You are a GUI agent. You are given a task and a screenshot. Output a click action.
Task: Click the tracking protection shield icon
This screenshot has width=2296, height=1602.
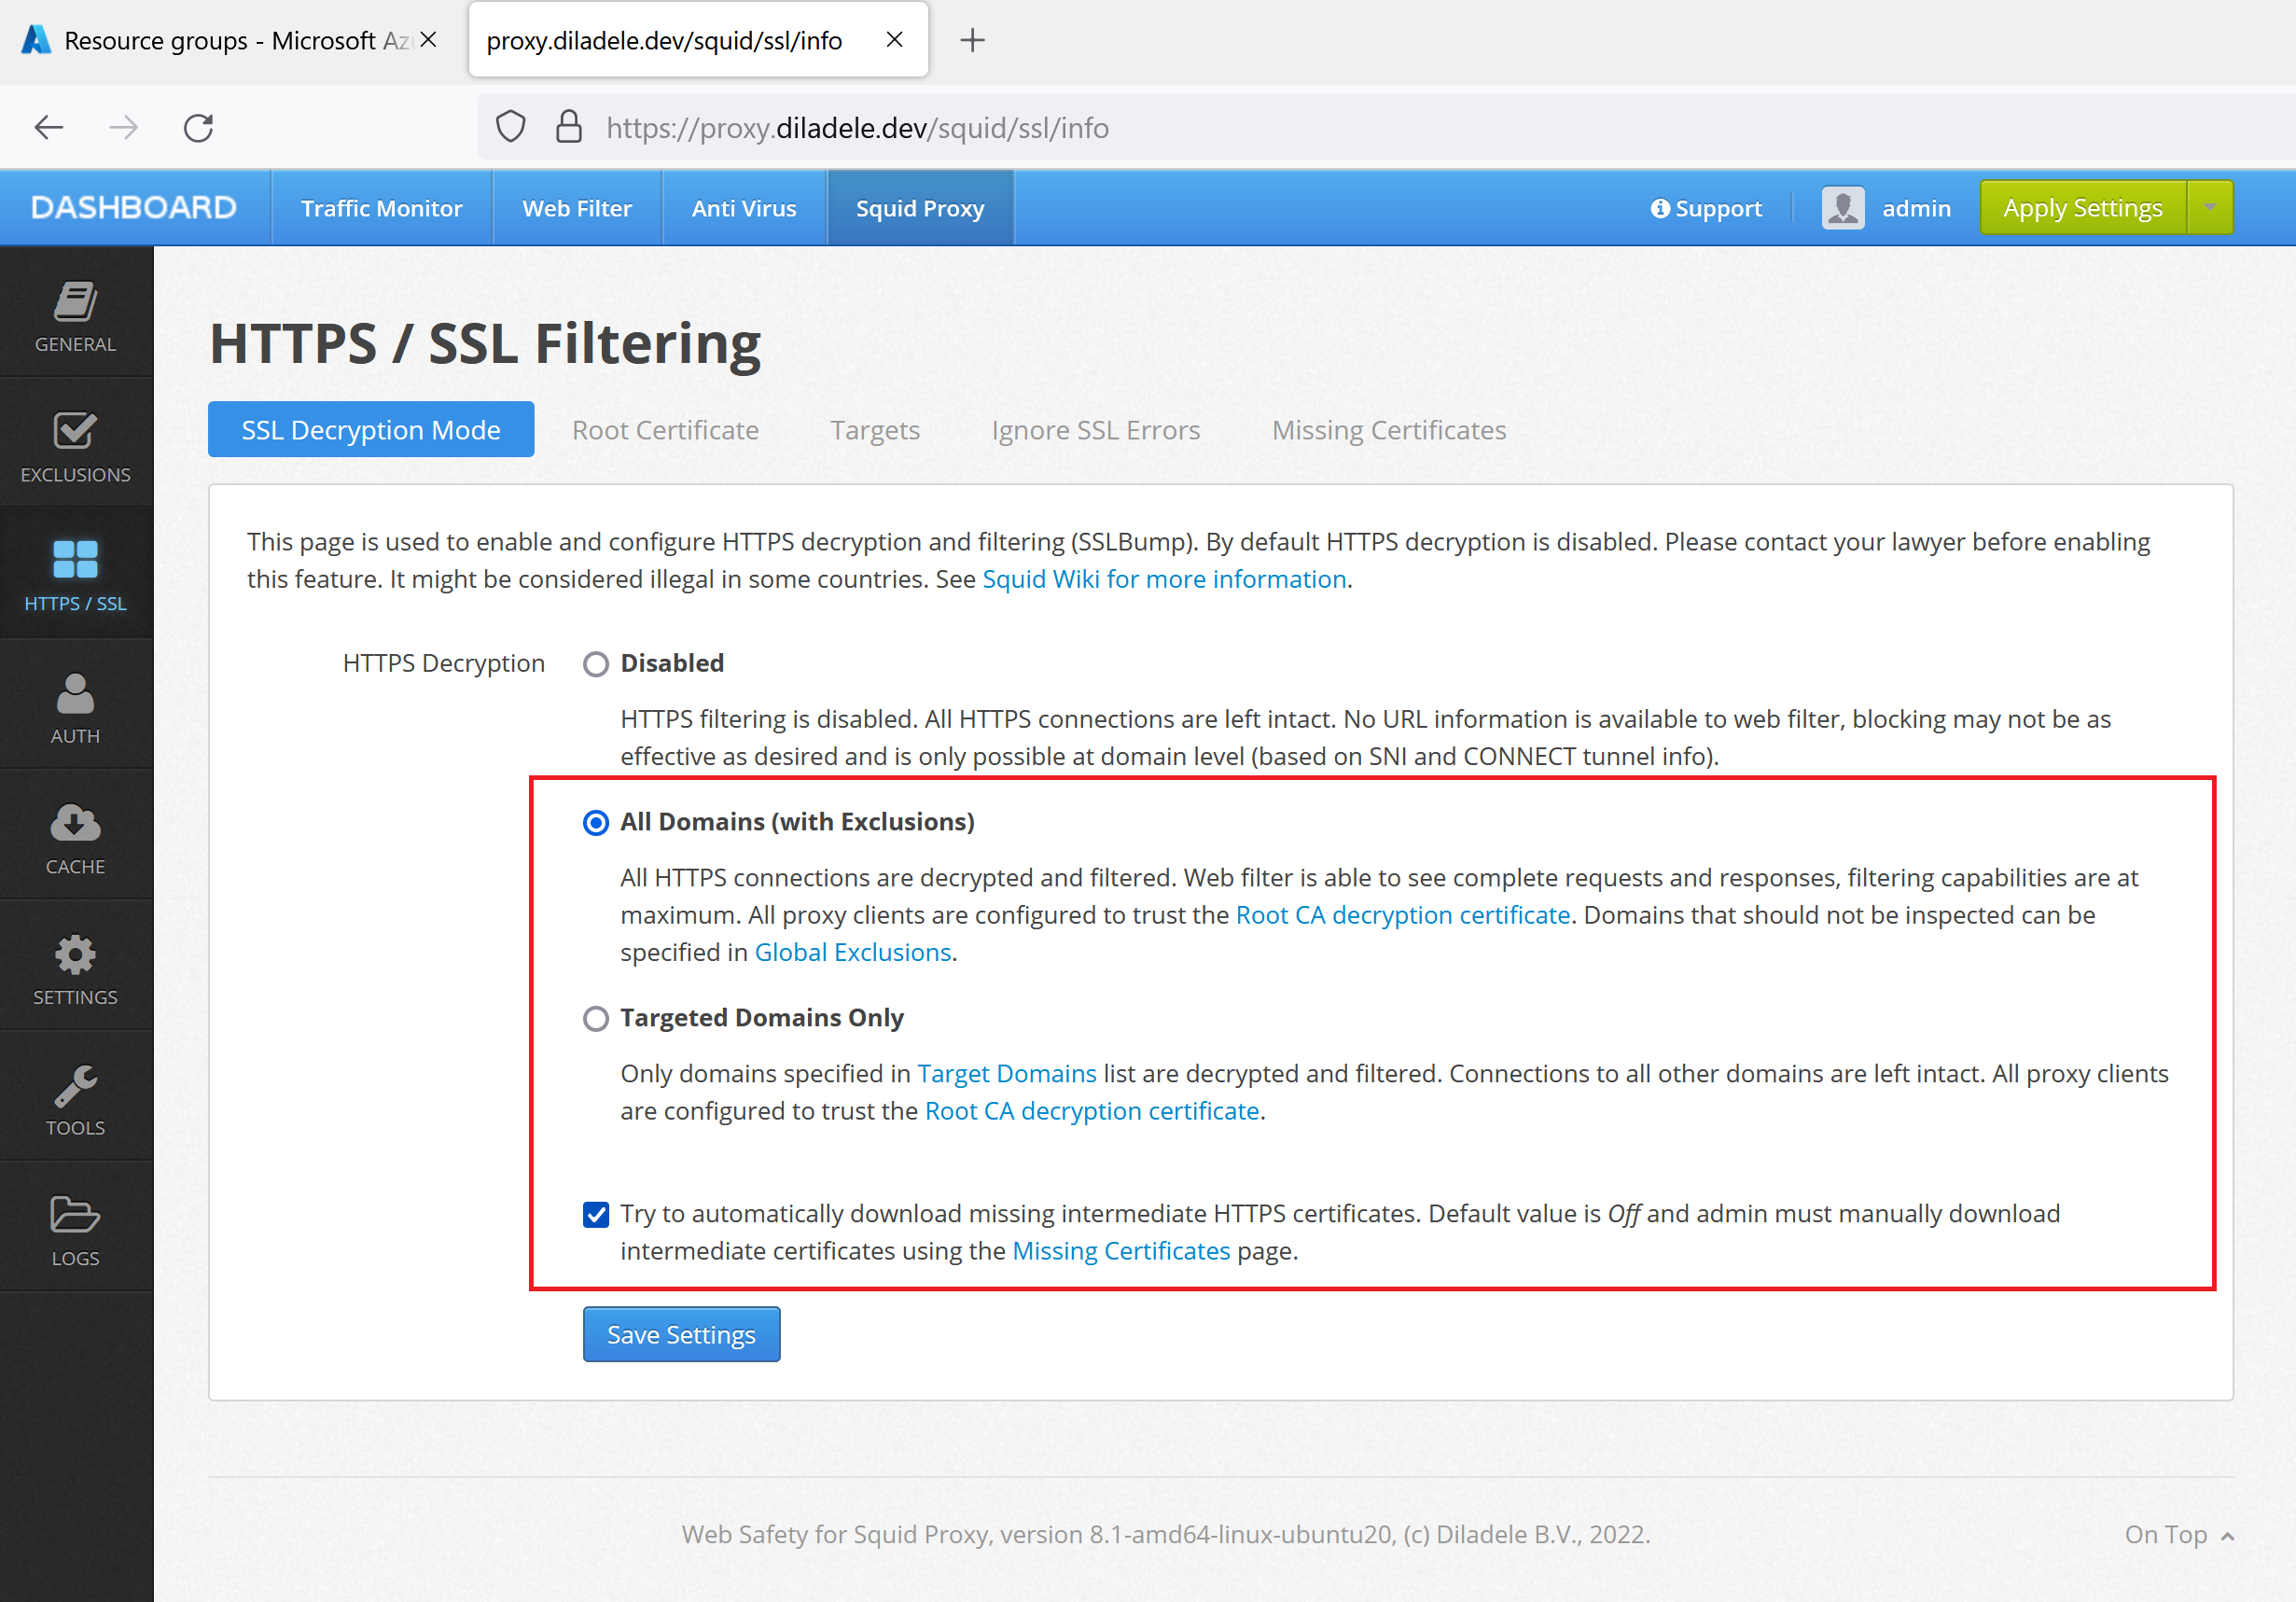(x=511, y=128)
